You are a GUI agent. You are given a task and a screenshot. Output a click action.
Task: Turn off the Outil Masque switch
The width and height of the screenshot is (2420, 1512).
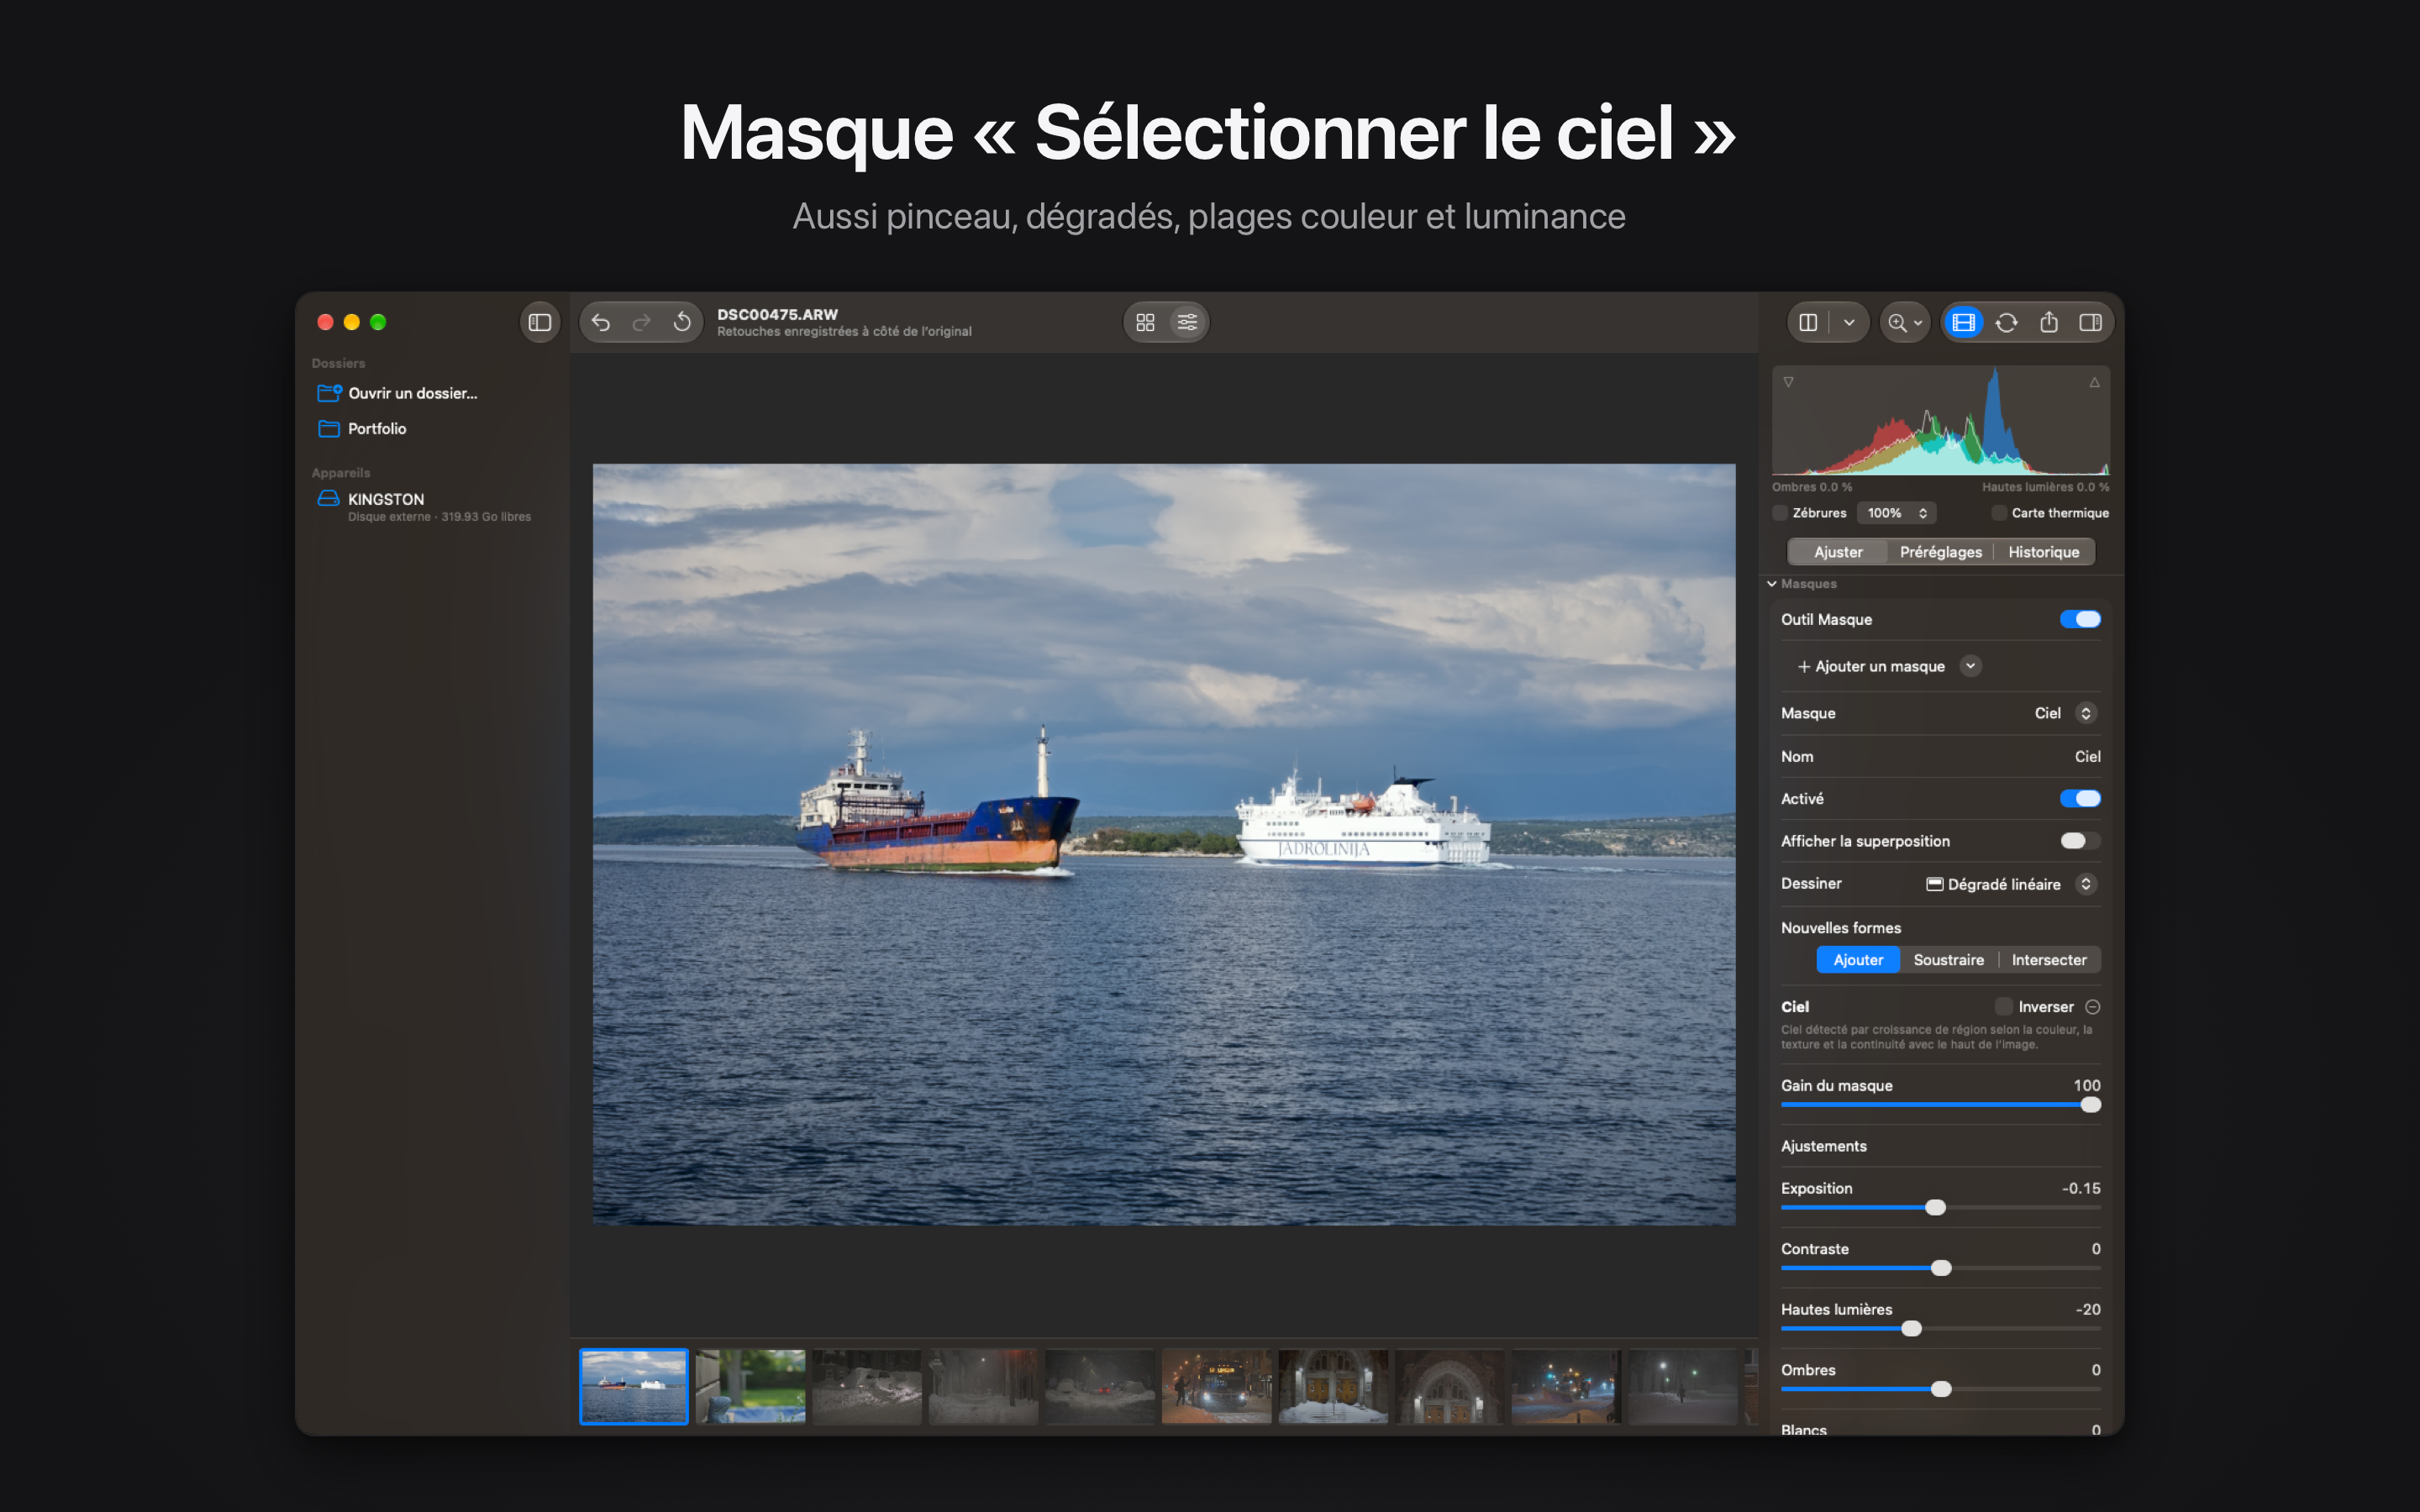tap(2080, 619)
